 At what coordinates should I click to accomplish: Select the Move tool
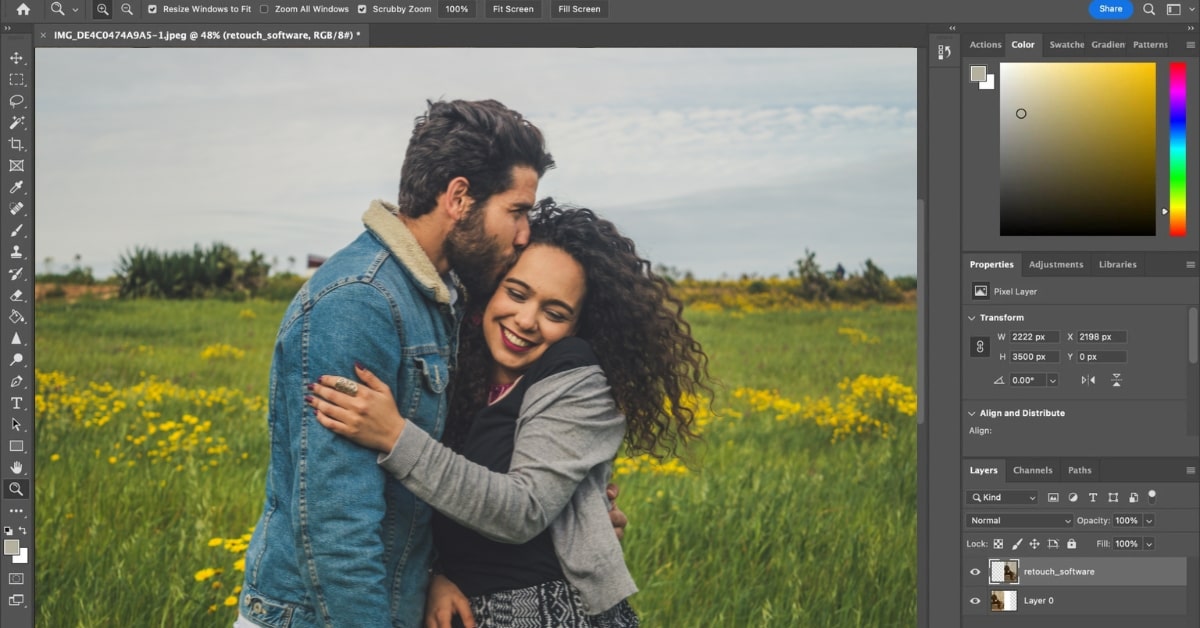tap(16, 58)
